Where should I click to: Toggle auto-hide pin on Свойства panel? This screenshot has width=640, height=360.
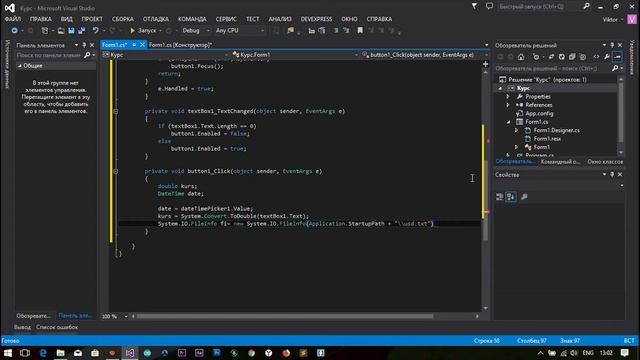[612, 175]
